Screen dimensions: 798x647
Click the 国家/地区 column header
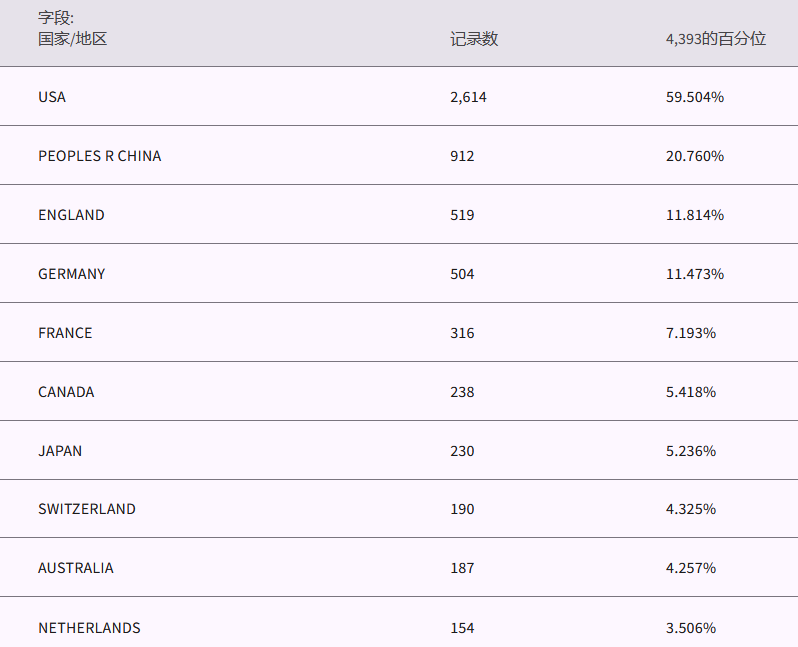[x=72, y=39]
